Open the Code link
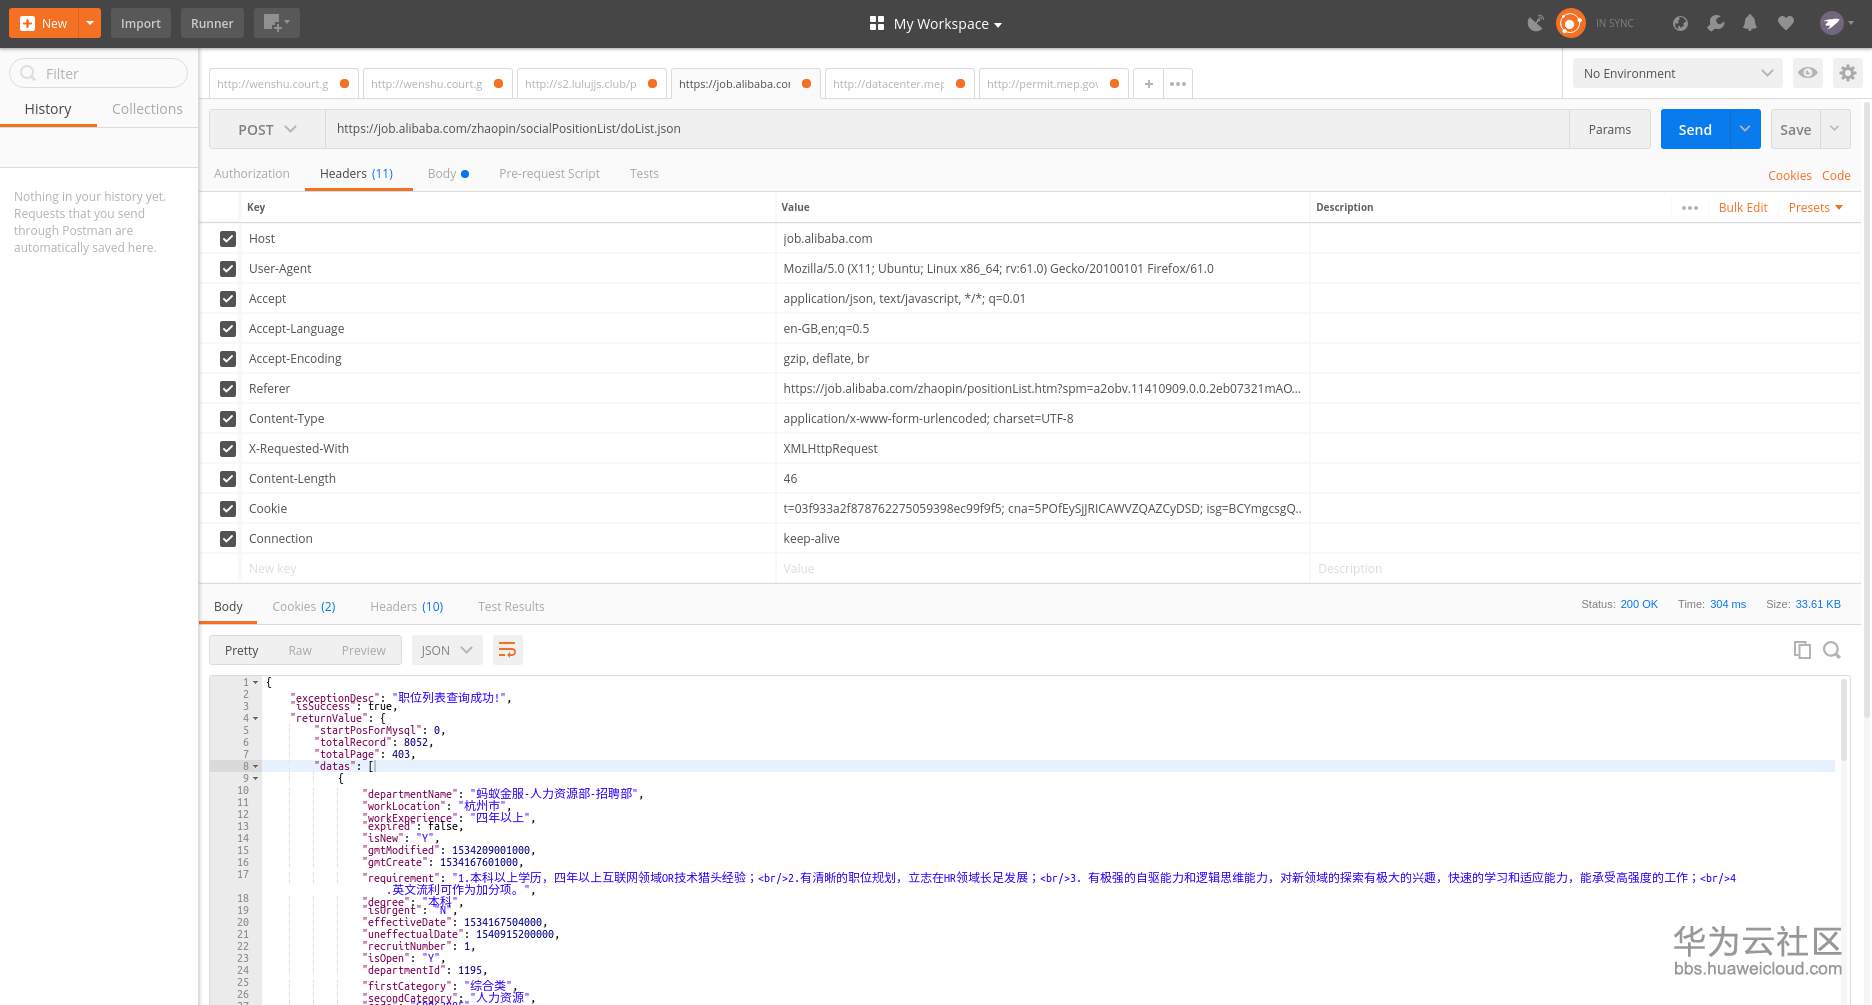The height and width of the screenshot is (1005, 1872). (x=1836, y=175)
